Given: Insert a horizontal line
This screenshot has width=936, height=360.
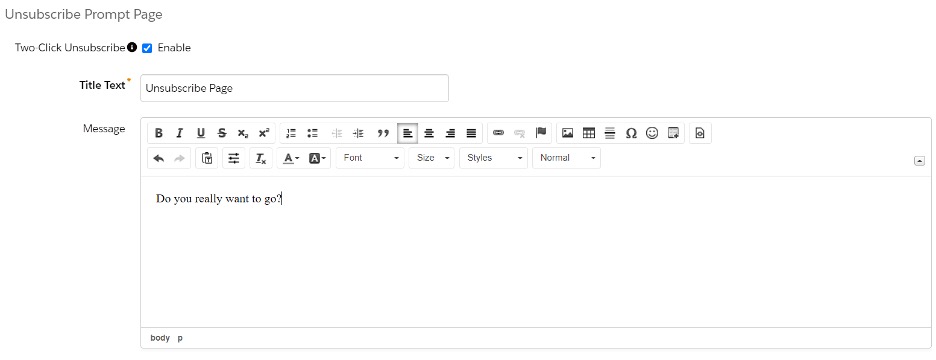Looking at the screenshot, I should click(609, 133).
